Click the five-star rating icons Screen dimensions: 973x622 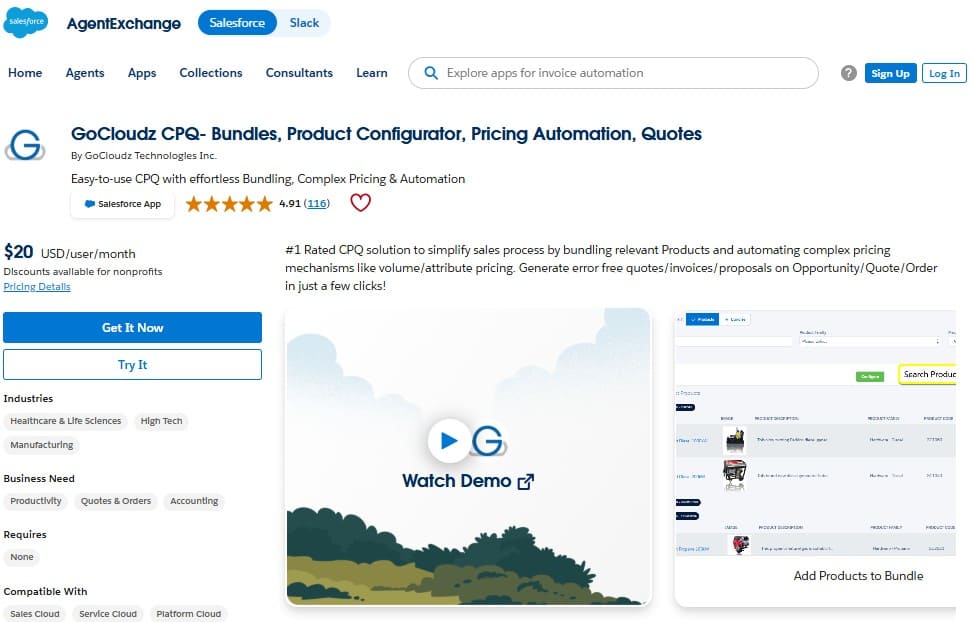point(229,204)
